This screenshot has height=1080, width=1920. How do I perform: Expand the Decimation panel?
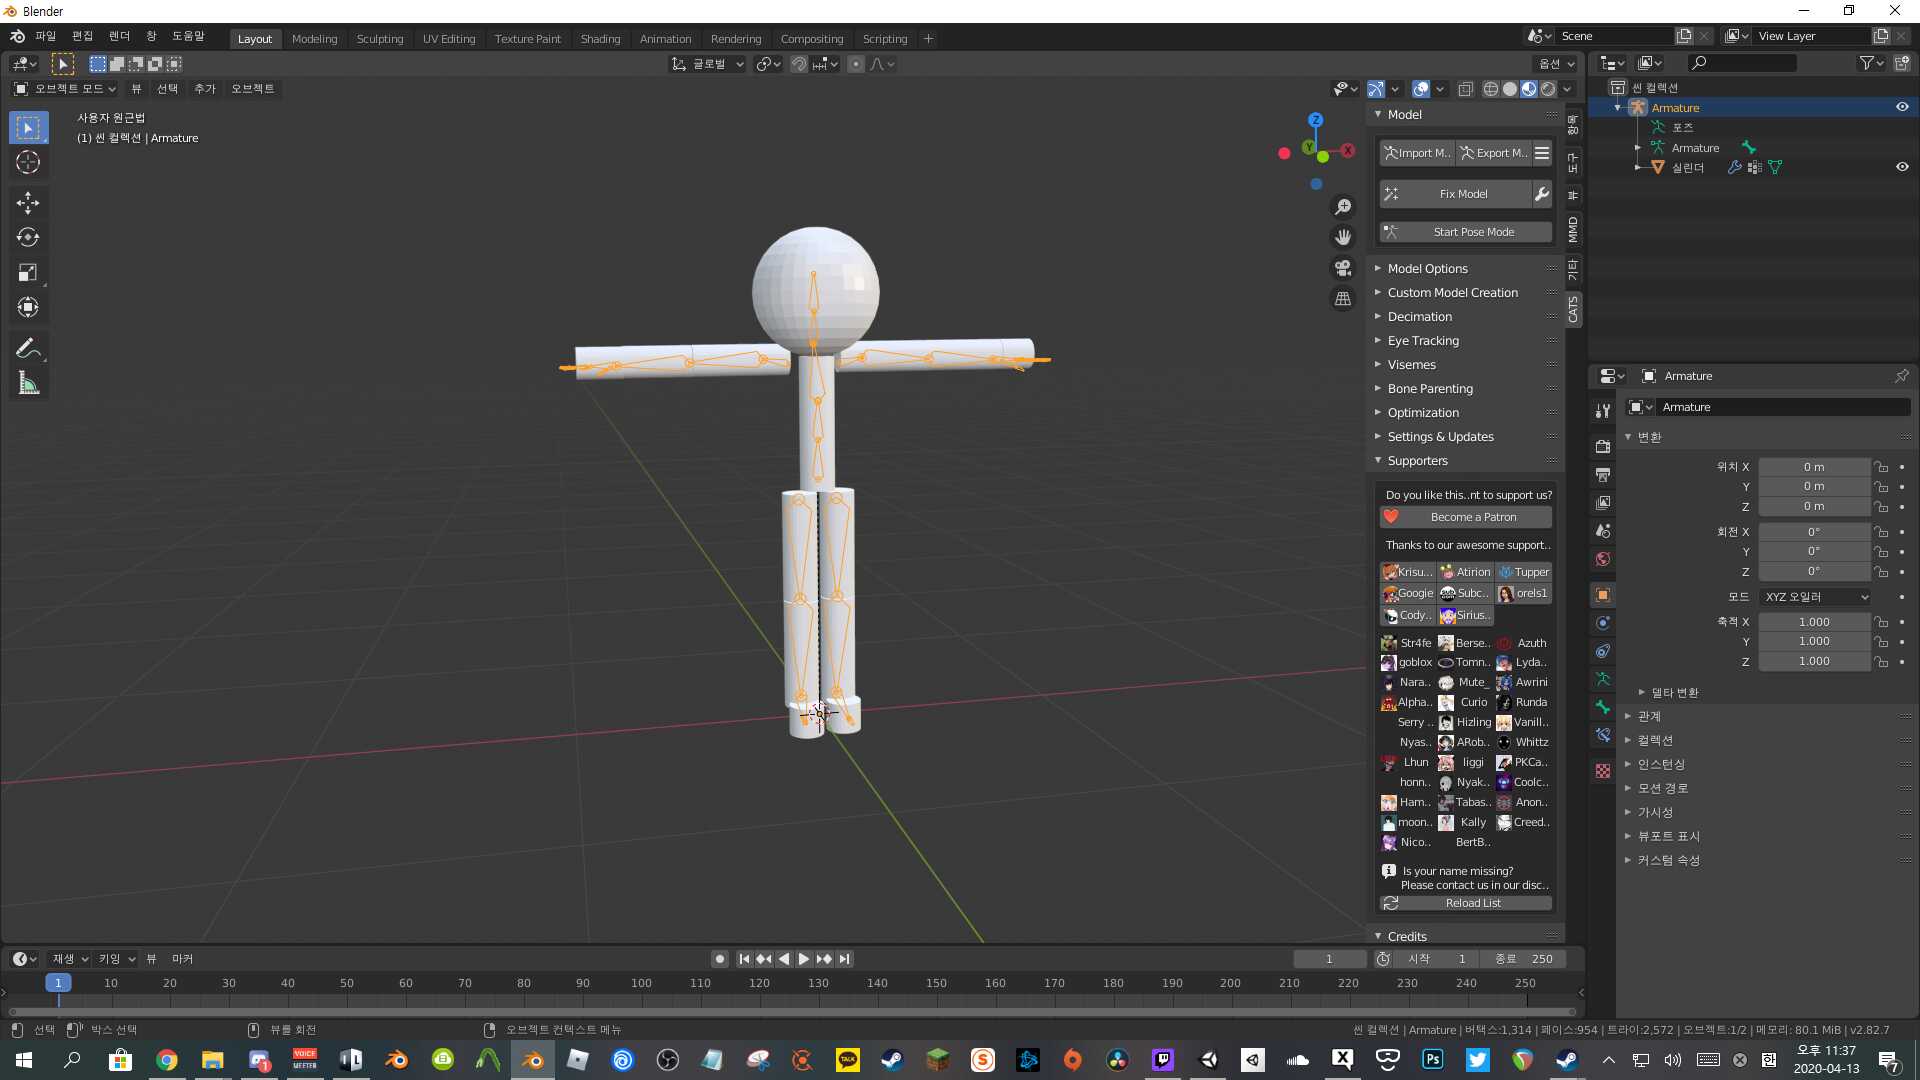[x=1419, y=317]
